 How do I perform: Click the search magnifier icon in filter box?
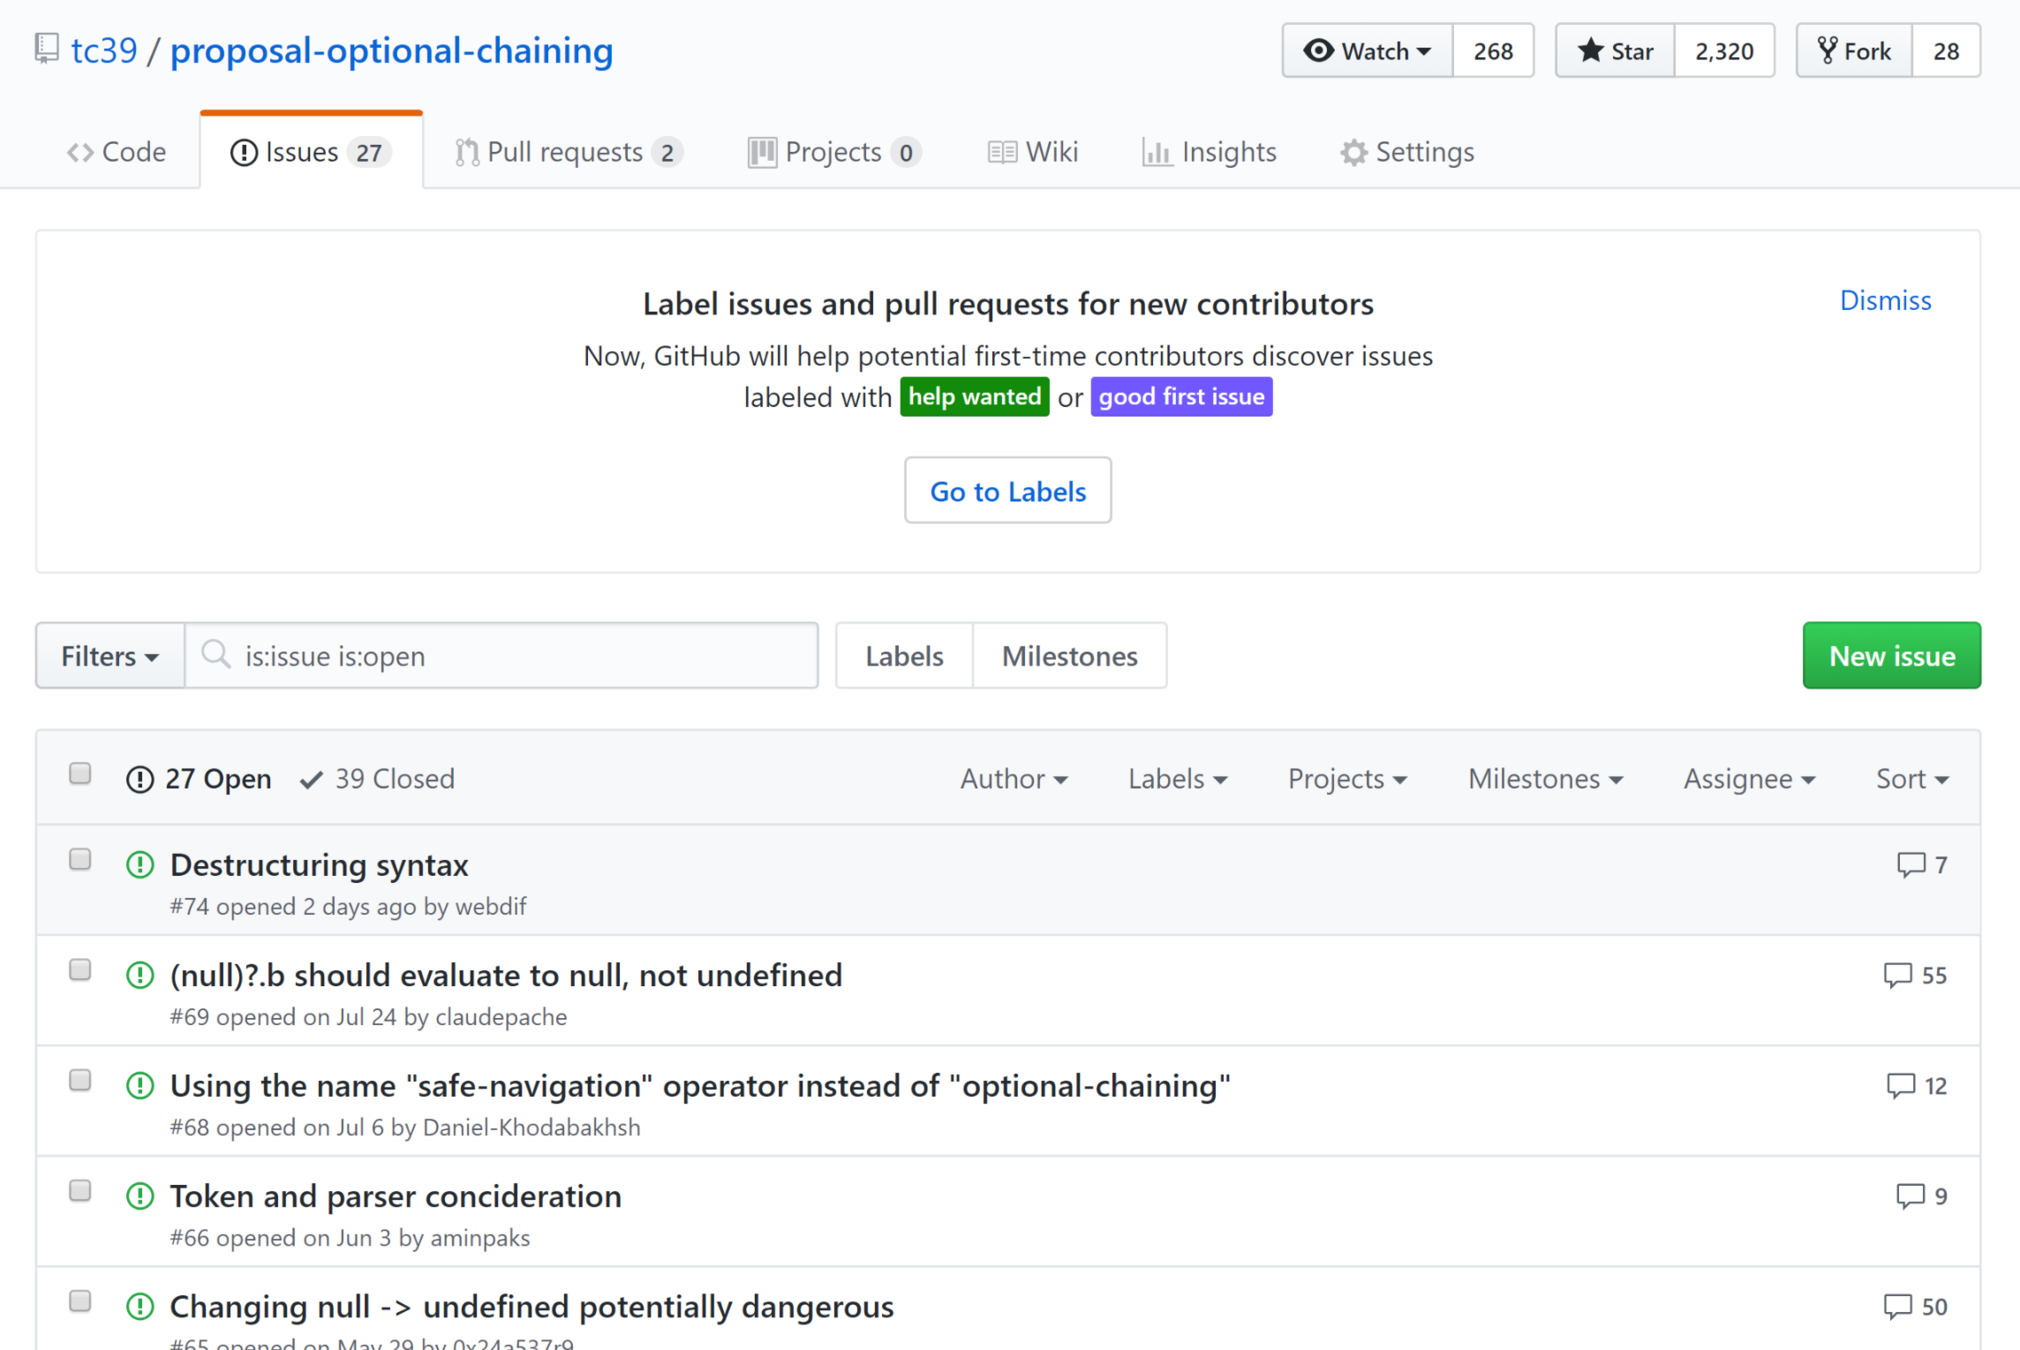pos(216,655)
